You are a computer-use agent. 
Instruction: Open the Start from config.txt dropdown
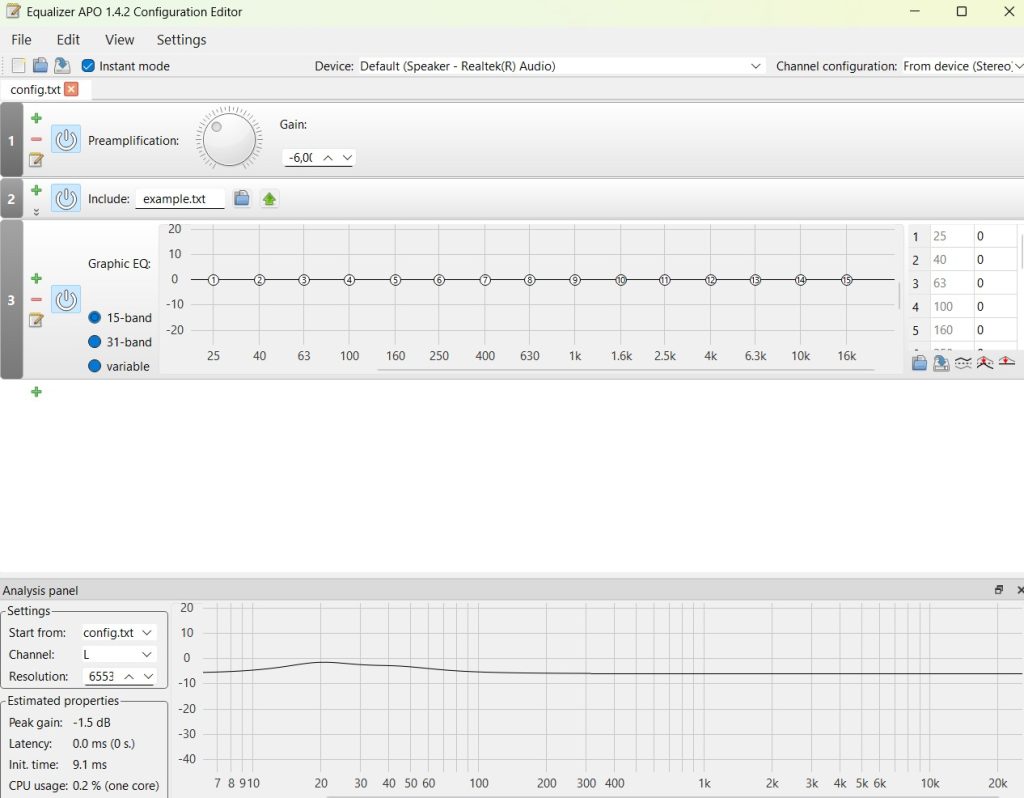click(118, 633)
